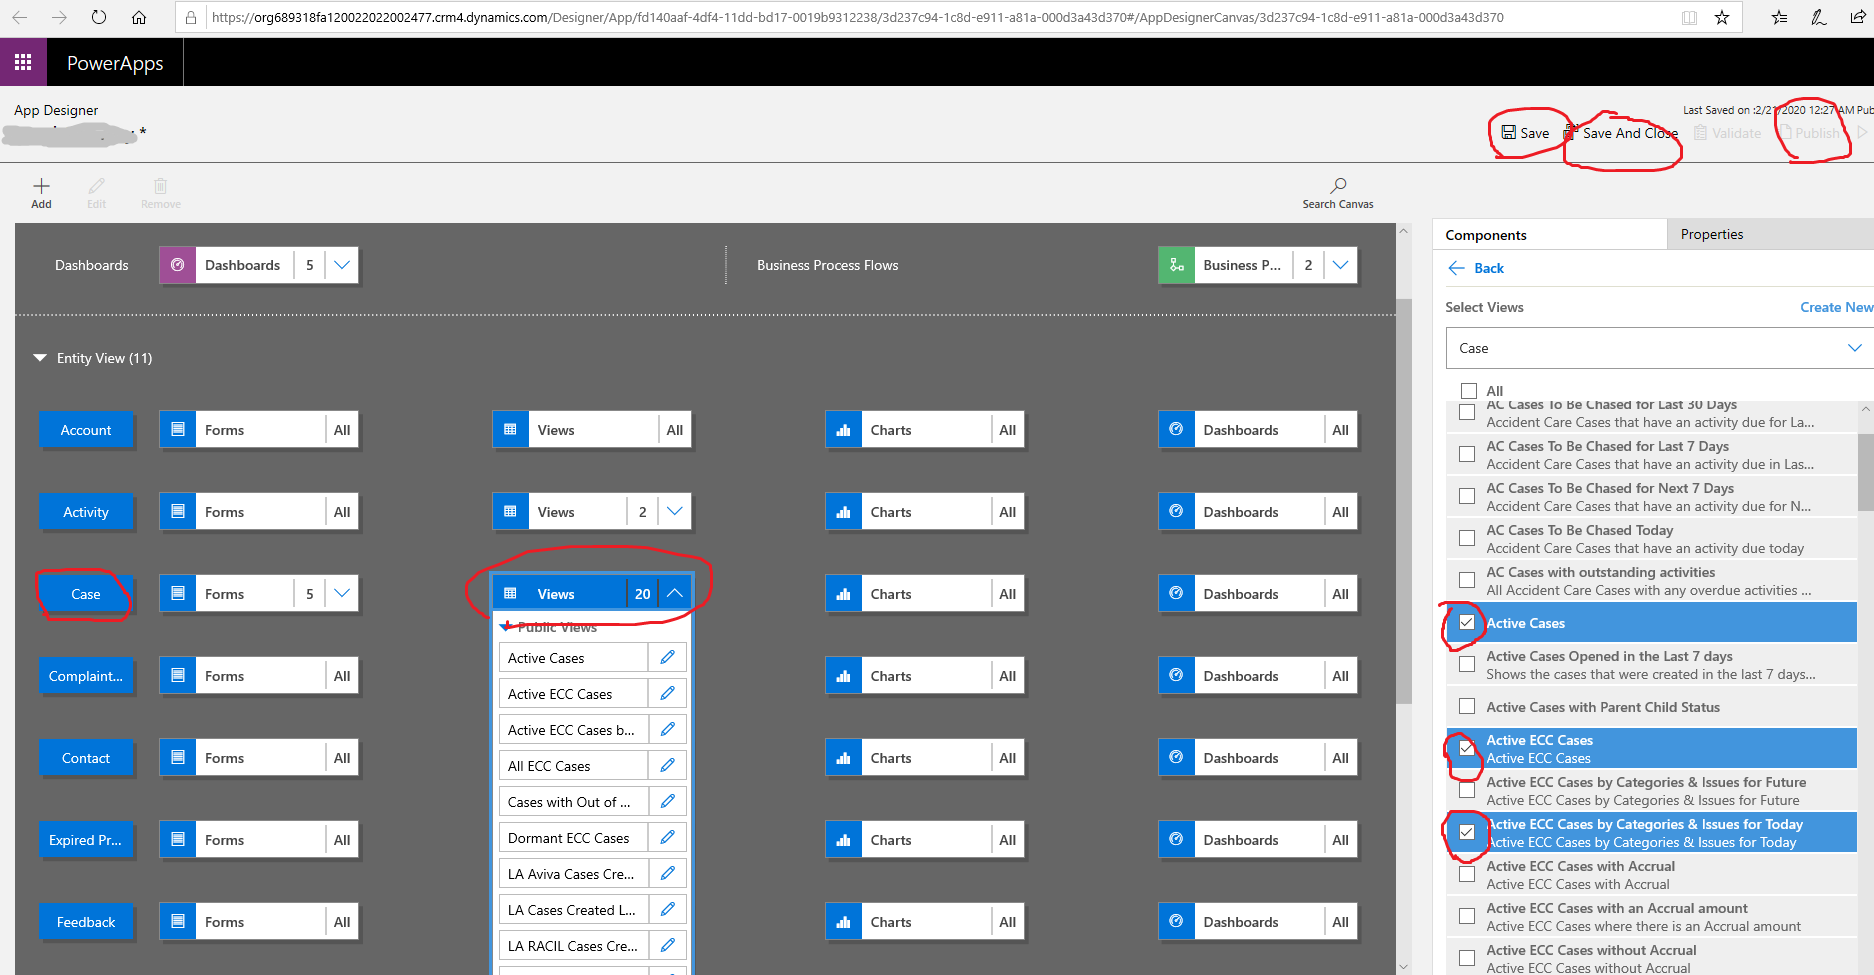Viewport: 1874px width, 975px height.
Task: Select the Case entity tile
Action: [86, 594]
